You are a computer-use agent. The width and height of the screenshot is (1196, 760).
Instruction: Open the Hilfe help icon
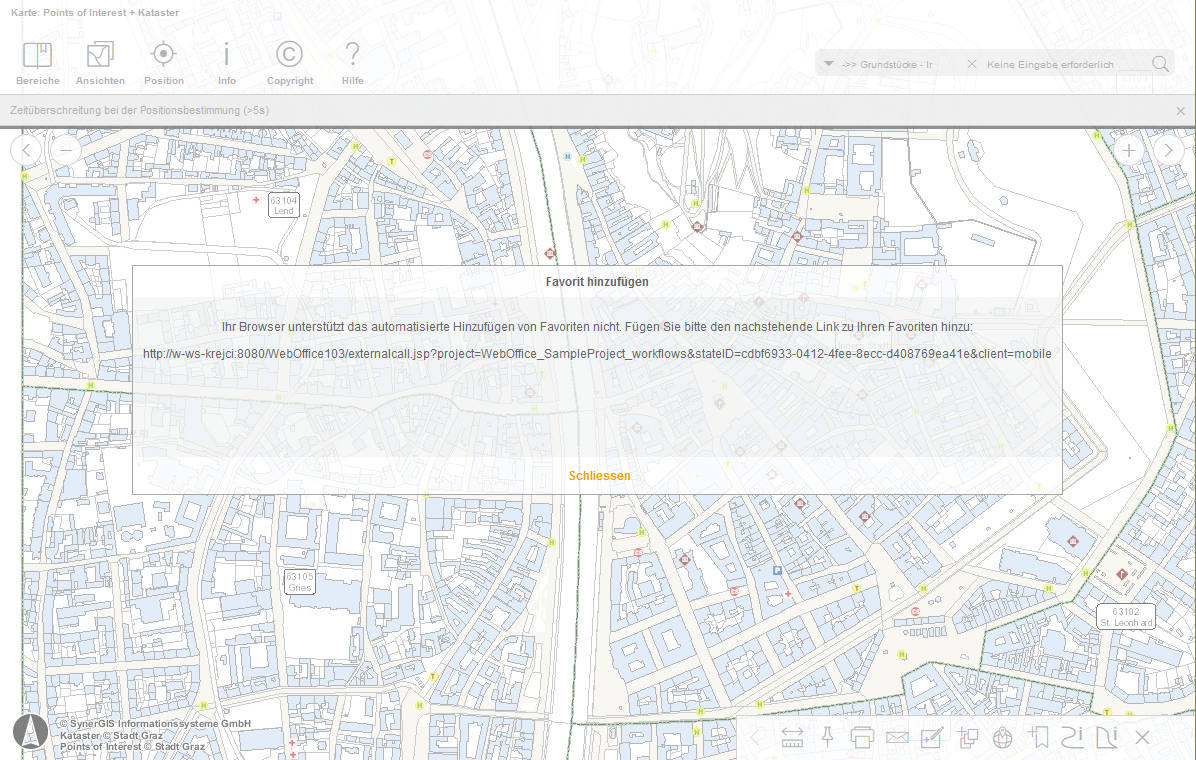352,62
